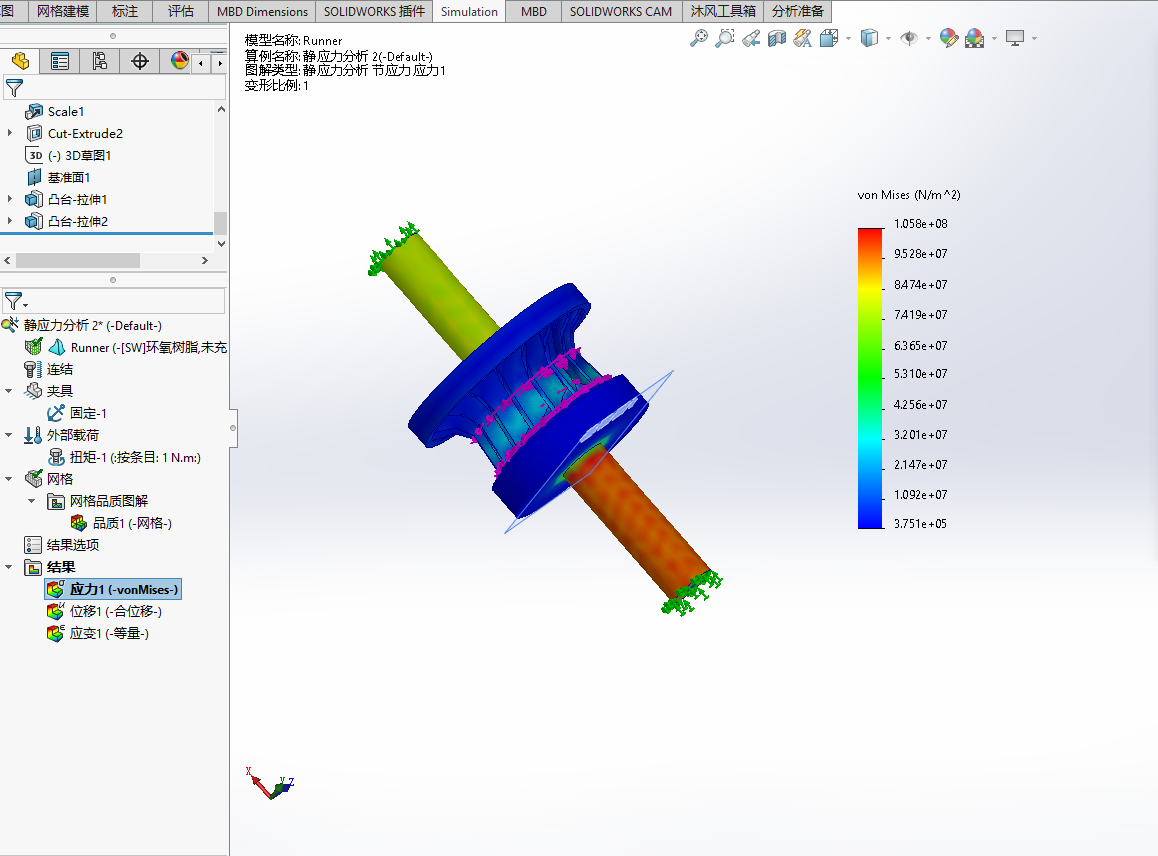Click Section View icon
The height and width of the screenshot is (856, 1158).
click(x=777, y=38)
